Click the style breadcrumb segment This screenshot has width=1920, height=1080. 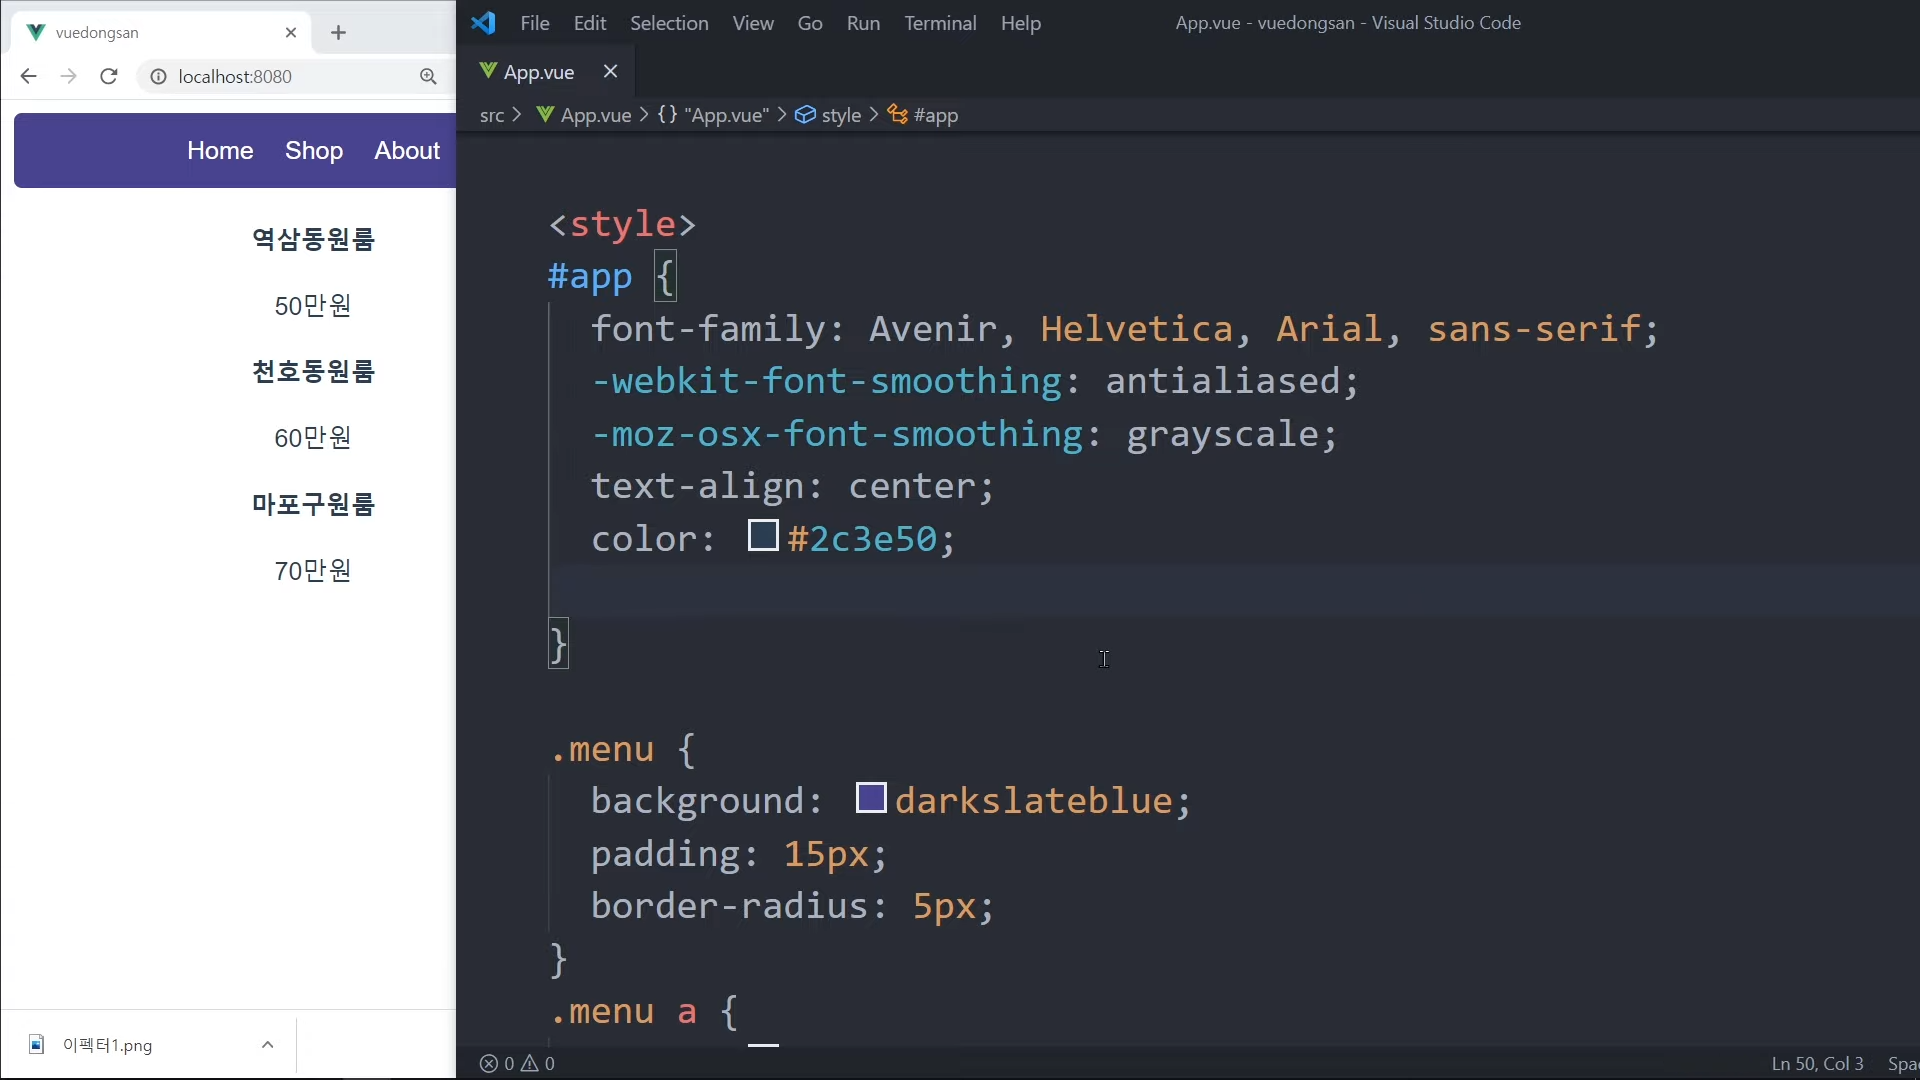coord(840,115)
